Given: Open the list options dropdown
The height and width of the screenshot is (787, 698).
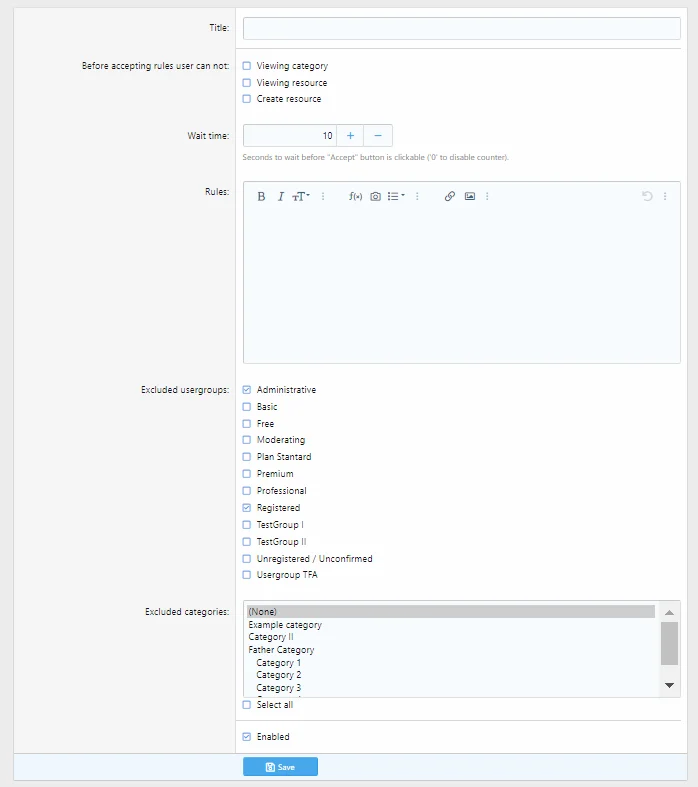Looking at the screenshot, I should [396, 197].
